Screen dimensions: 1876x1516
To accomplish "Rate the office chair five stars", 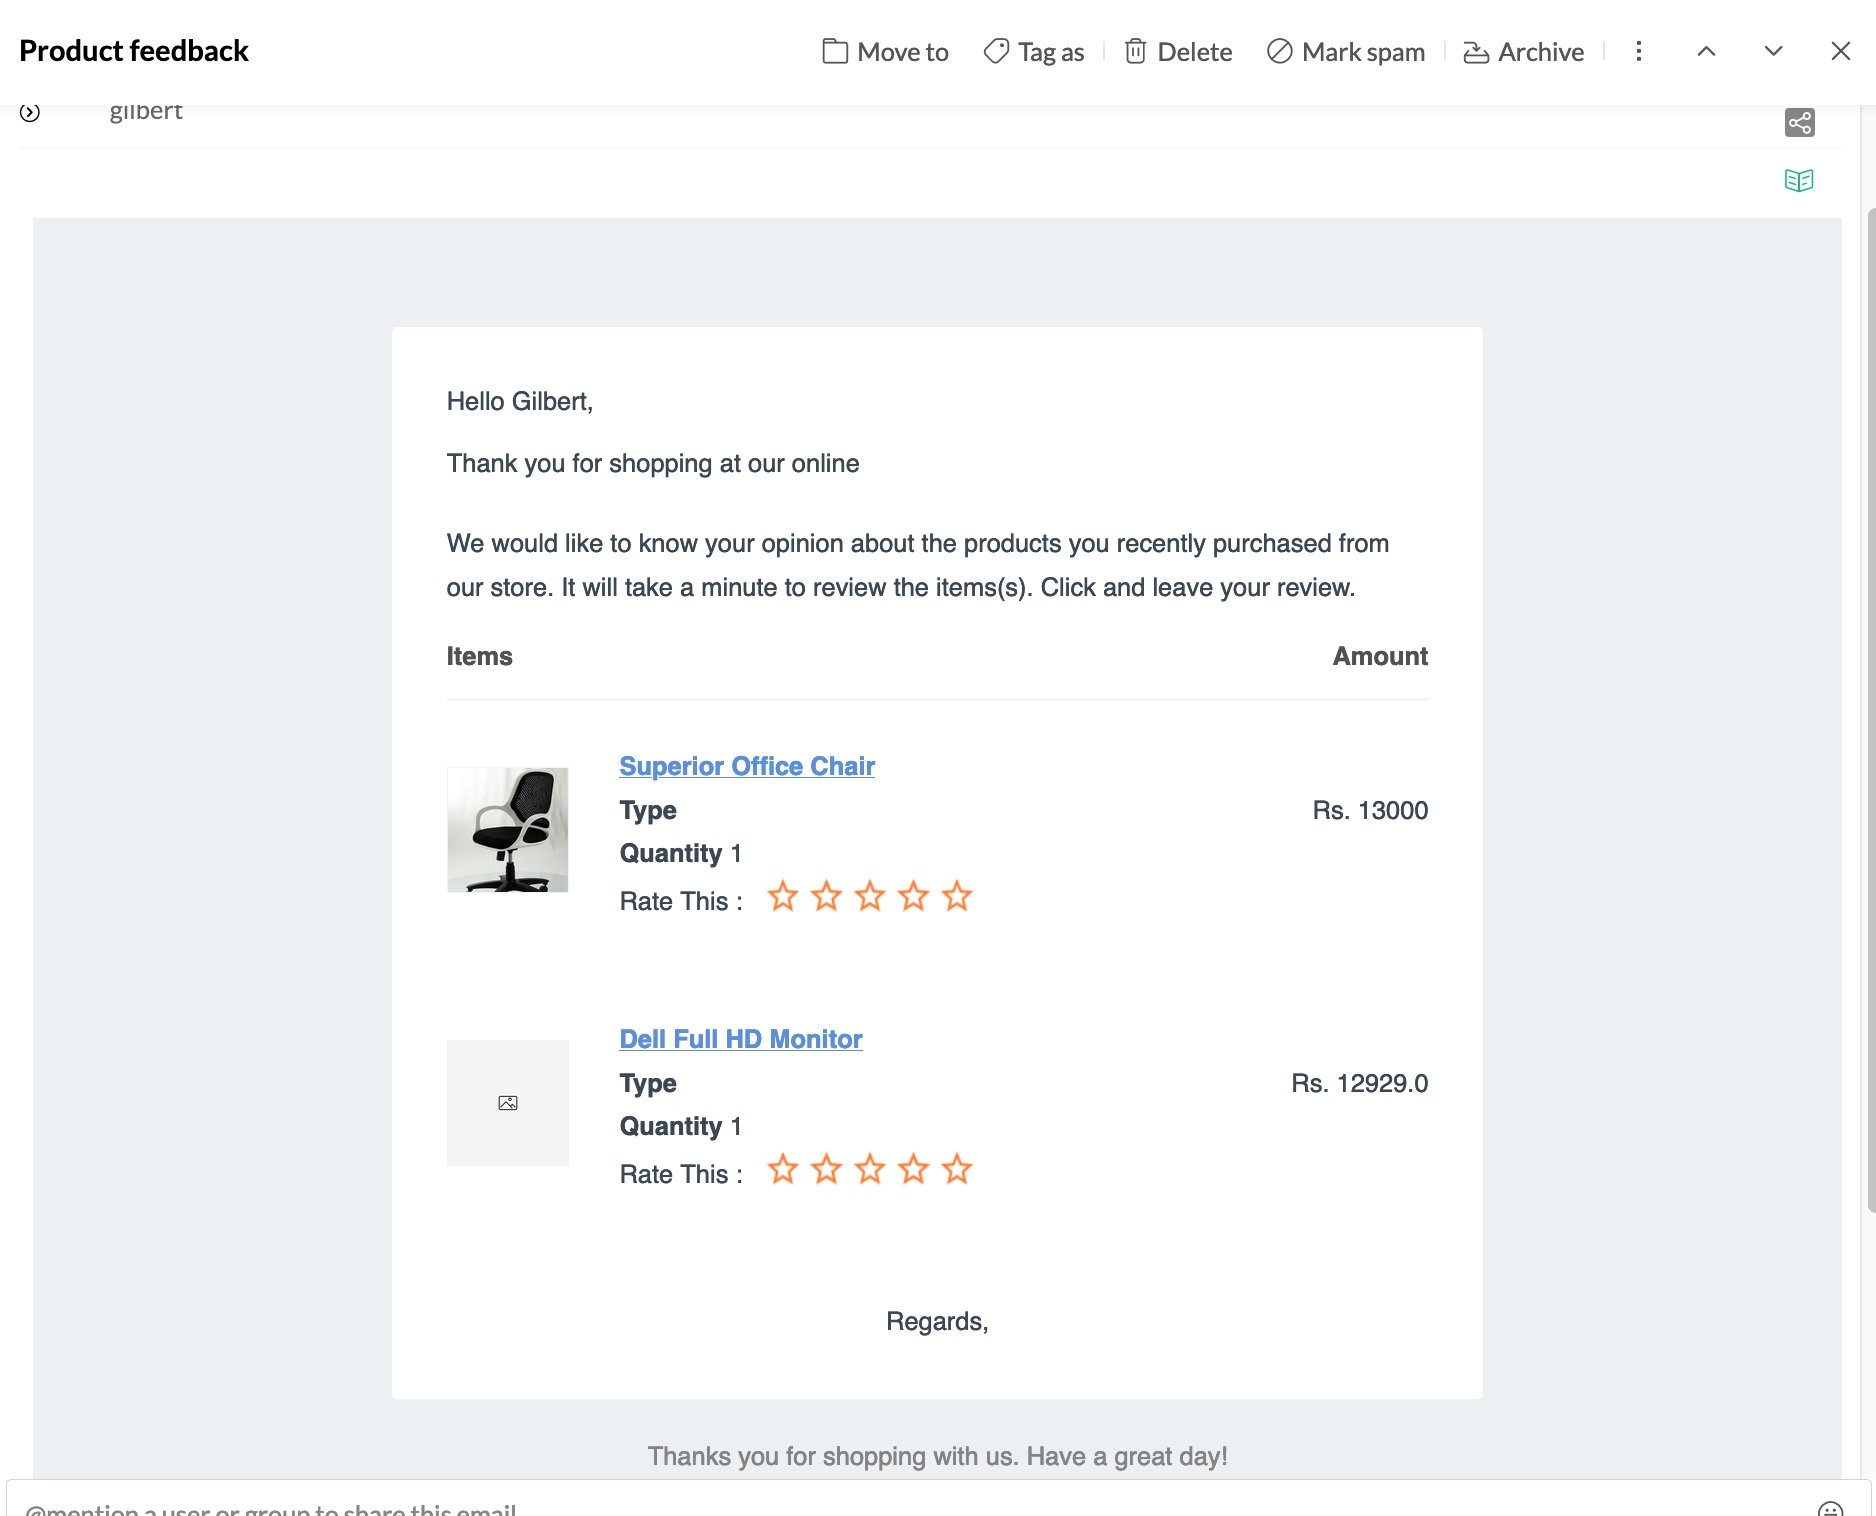I will [x=957, y=896].
